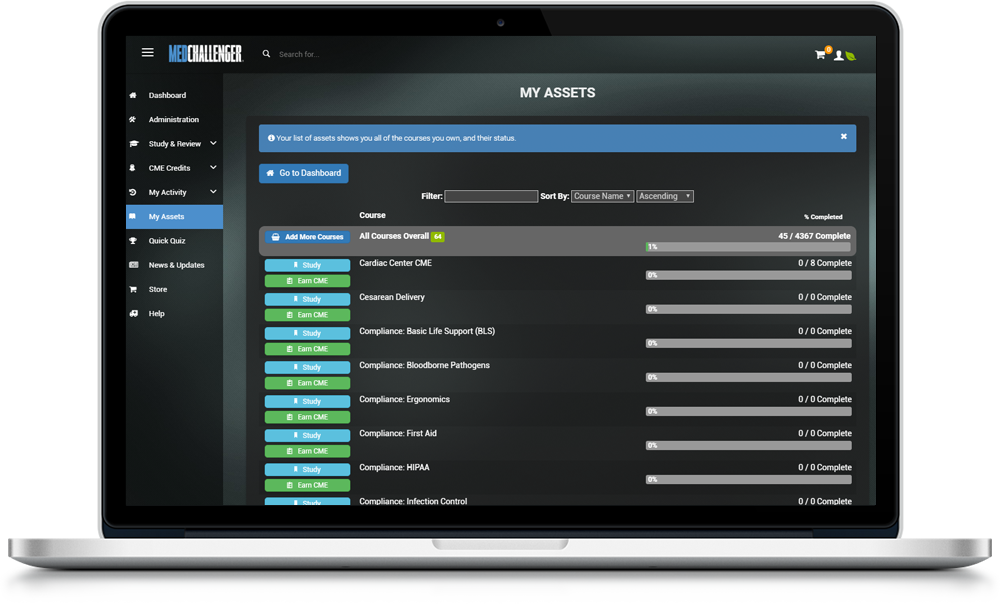Click the Dashboard home icon in sidebar

coord(133,96)
